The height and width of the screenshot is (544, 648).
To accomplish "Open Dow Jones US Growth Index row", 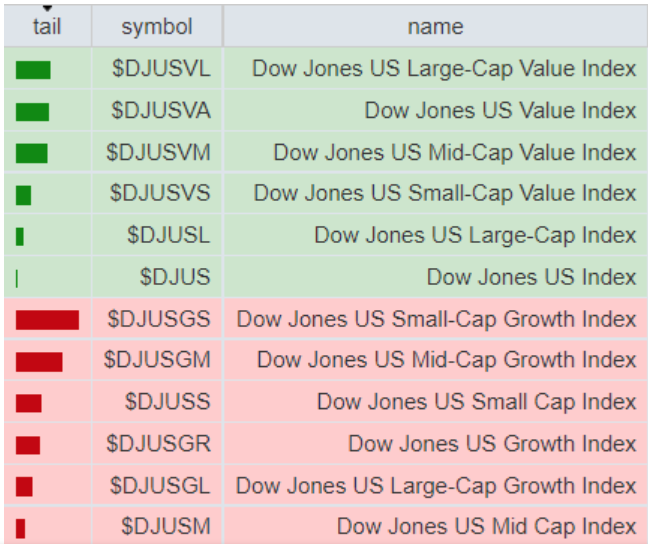I will [x=492, y=444].
